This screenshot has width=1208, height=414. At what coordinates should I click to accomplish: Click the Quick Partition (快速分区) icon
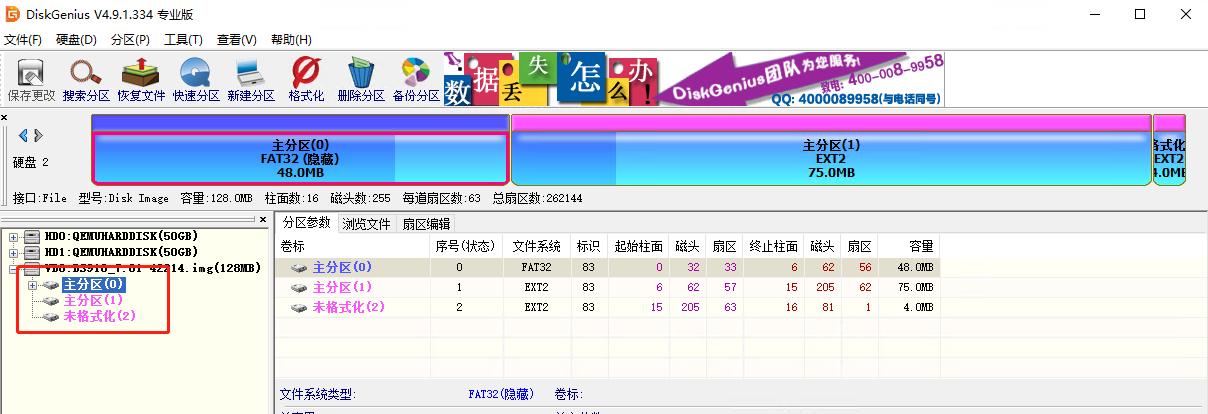pyautogui.click(x=196, y=80)
